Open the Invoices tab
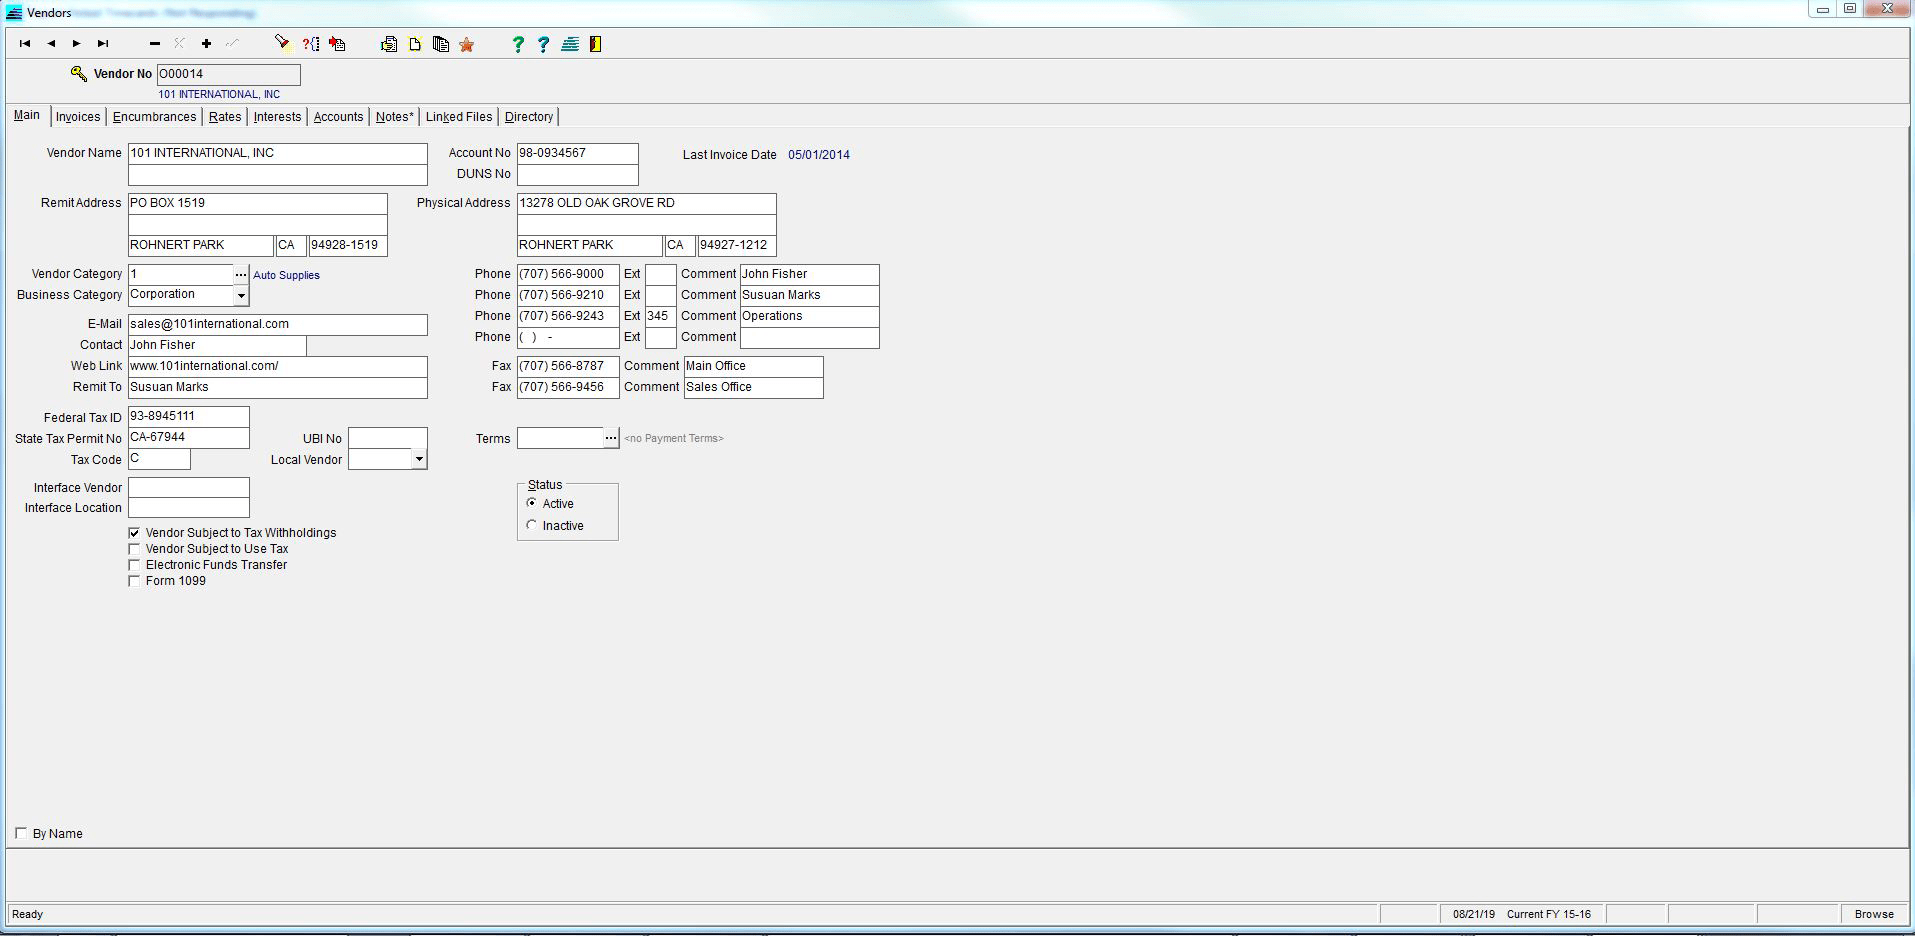Viewport: 1915px width, 936px height. (78, 117)
